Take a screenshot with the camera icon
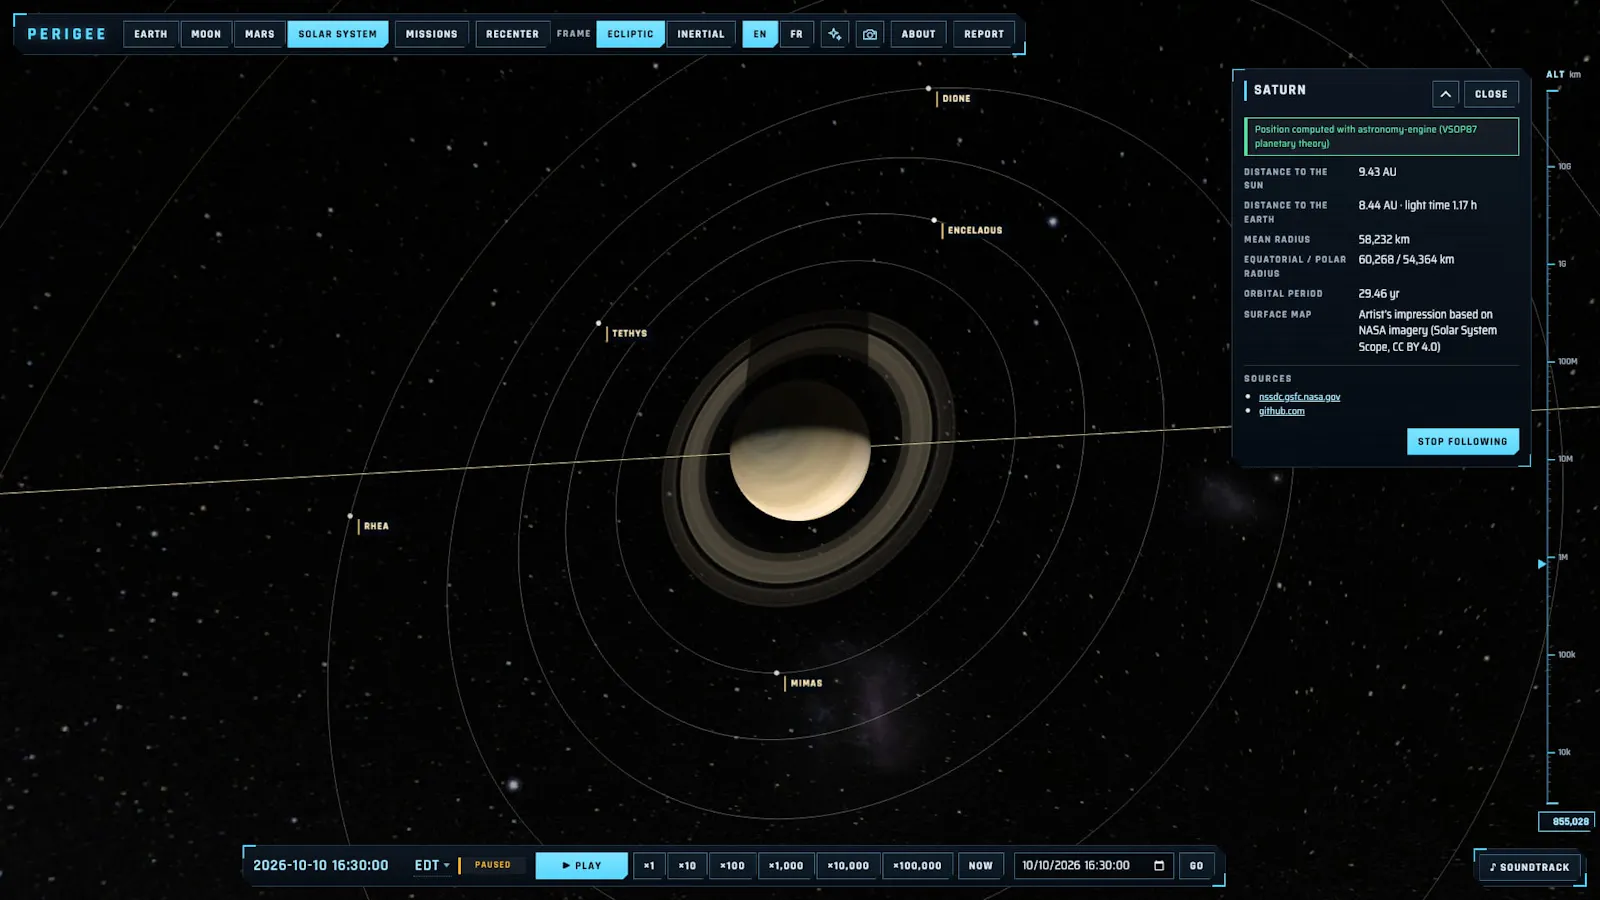 click(870, 34)
